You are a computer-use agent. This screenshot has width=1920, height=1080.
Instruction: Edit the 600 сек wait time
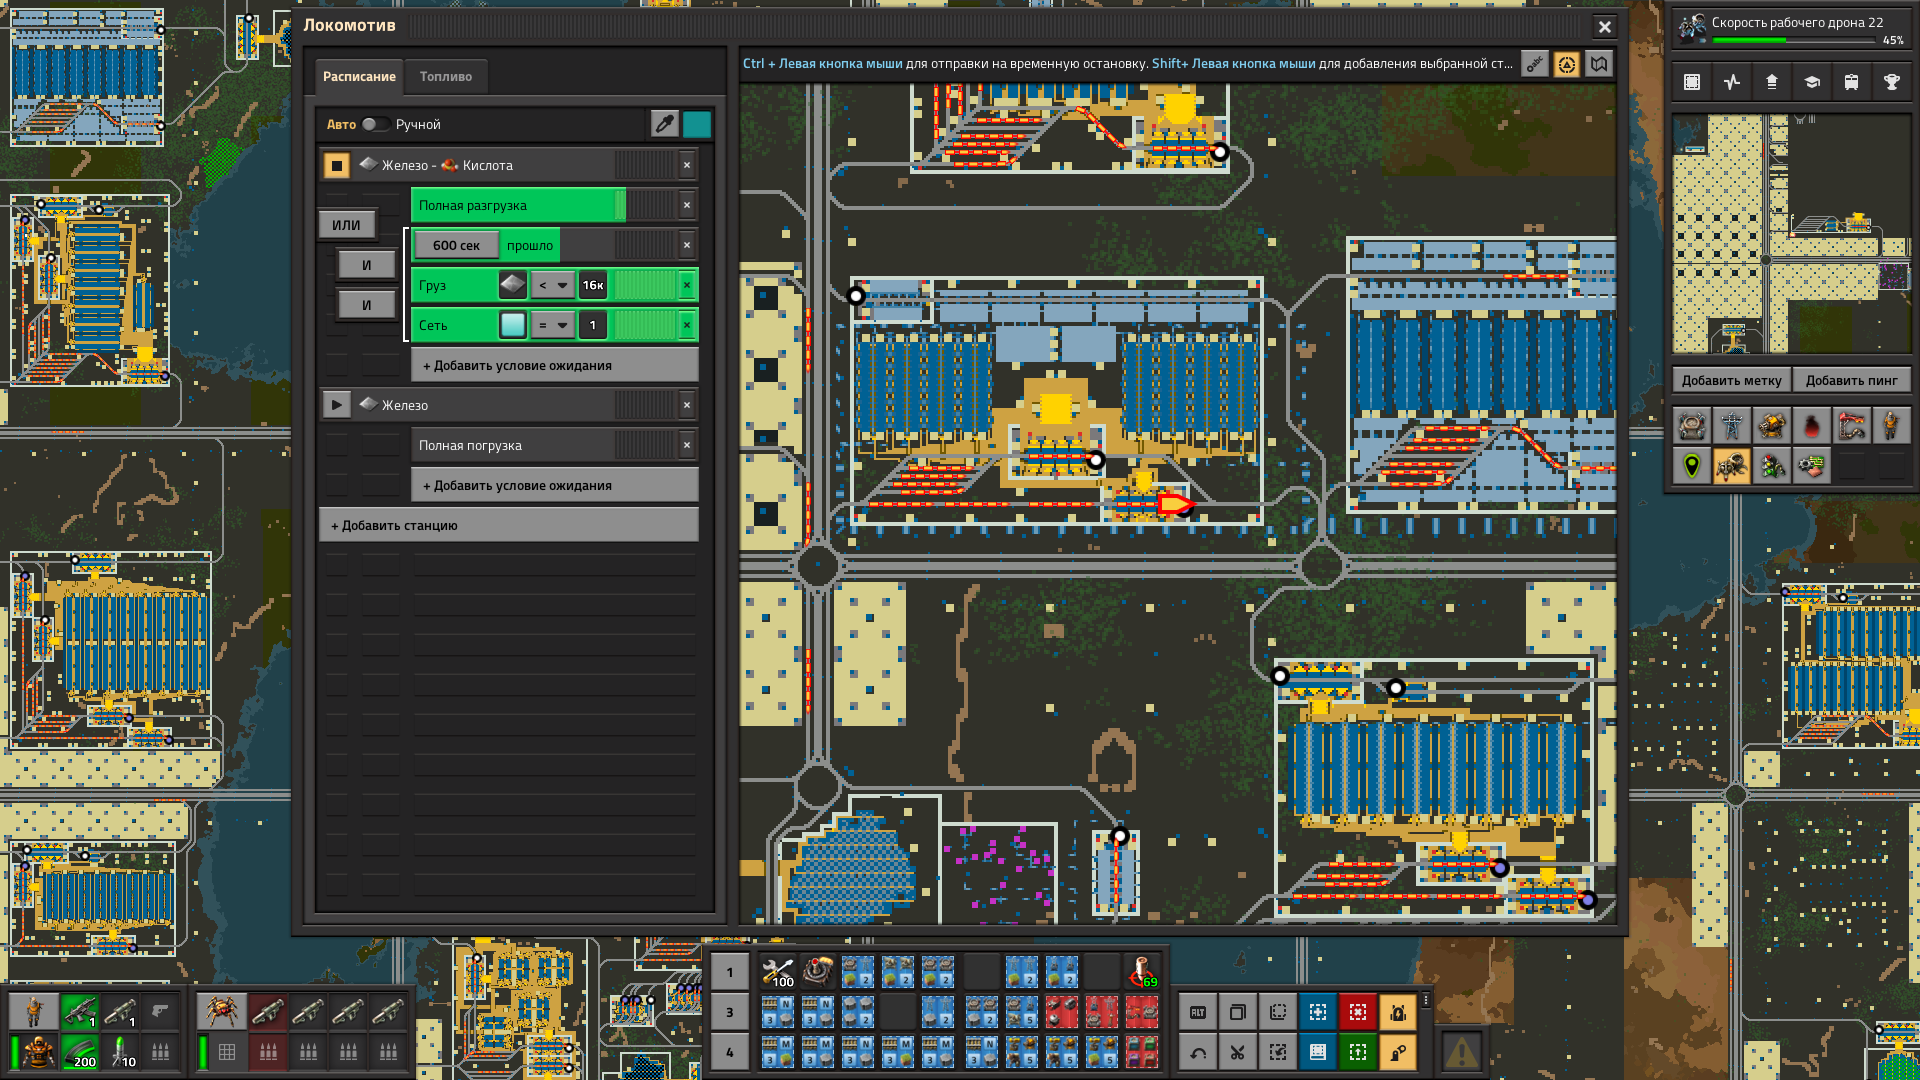[456, 245]
